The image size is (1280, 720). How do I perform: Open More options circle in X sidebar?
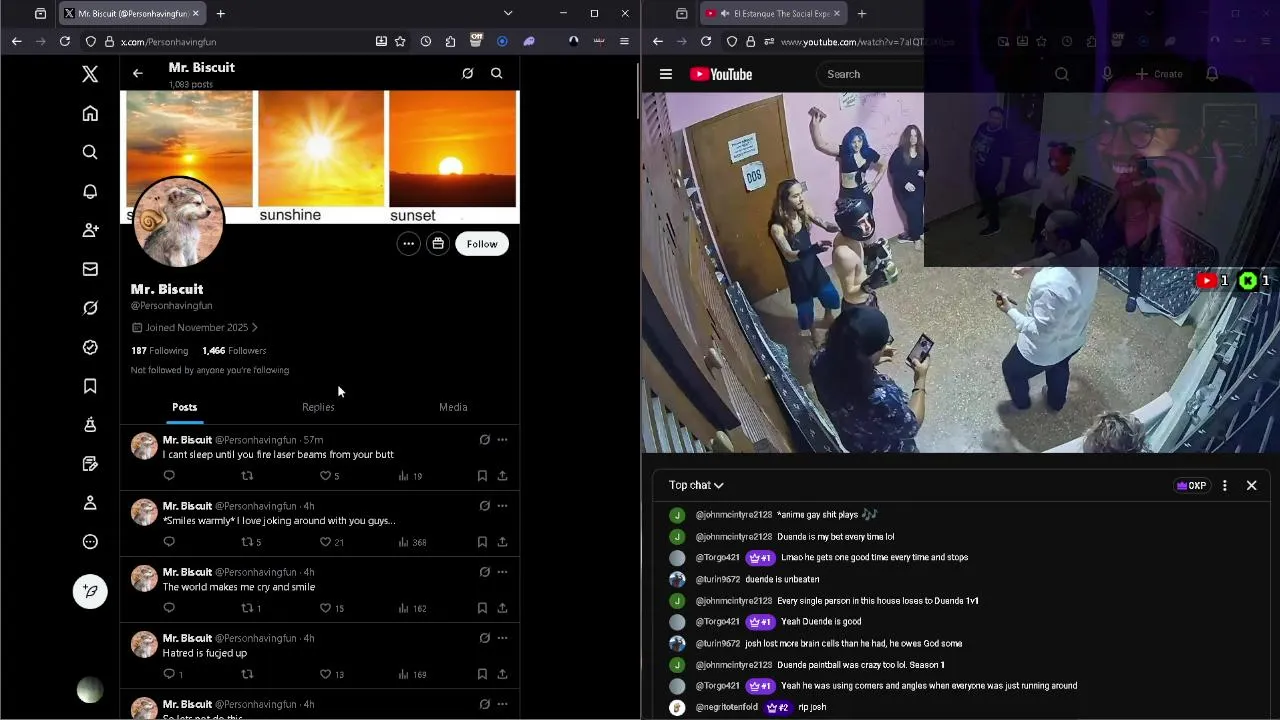click(90, 542)
